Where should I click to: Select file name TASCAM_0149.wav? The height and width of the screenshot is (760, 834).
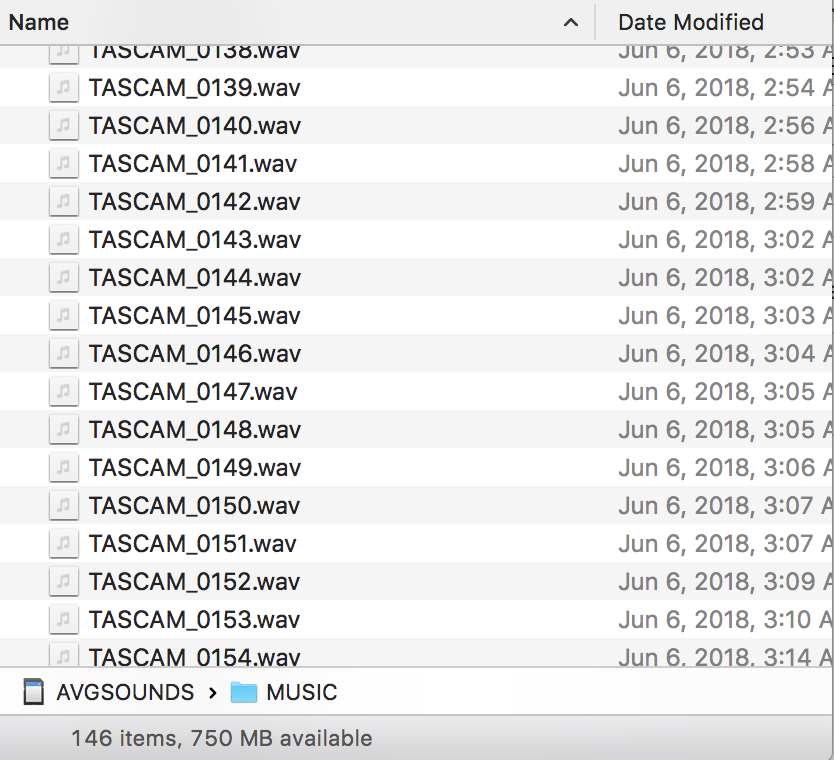pyautogui.click(x=195, y=468)
